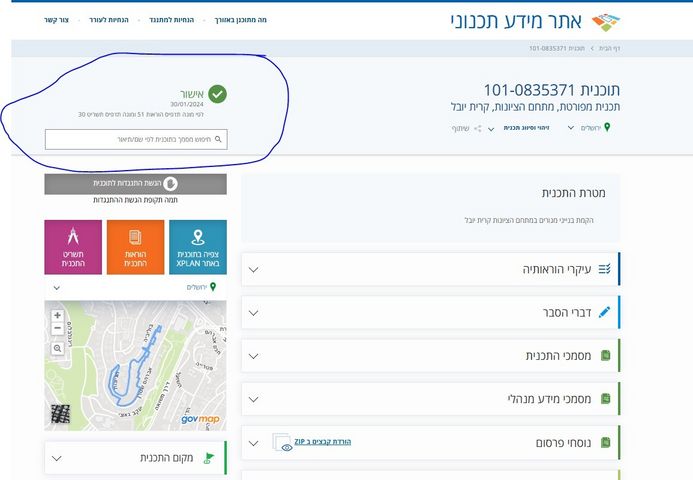Open the תשריט התכנית purple tile
Image resolution: width=693 pixels, height=480 pixels.
pos(73,247)
